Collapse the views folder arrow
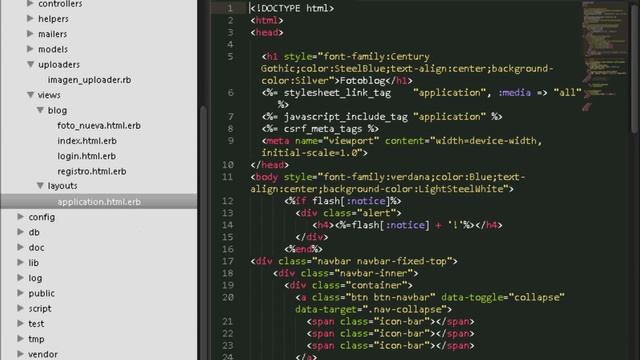 (30, 95)
